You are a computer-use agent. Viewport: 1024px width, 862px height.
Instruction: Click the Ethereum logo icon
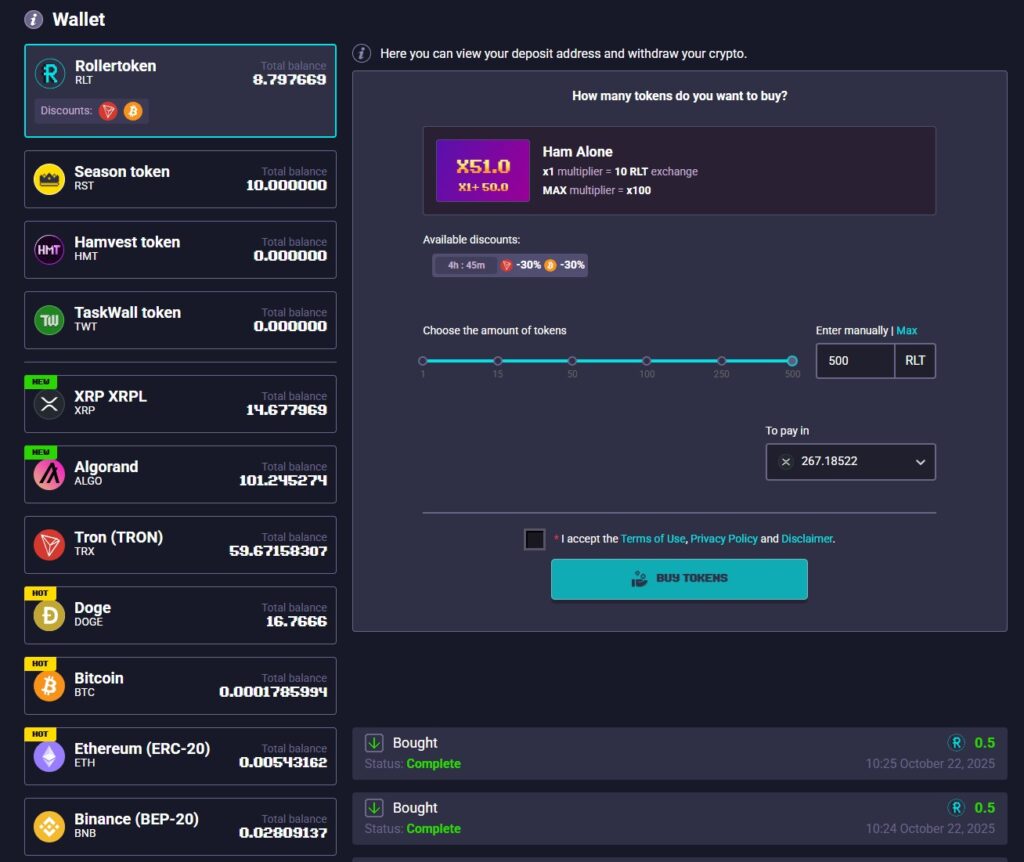(x=49, y=756)
